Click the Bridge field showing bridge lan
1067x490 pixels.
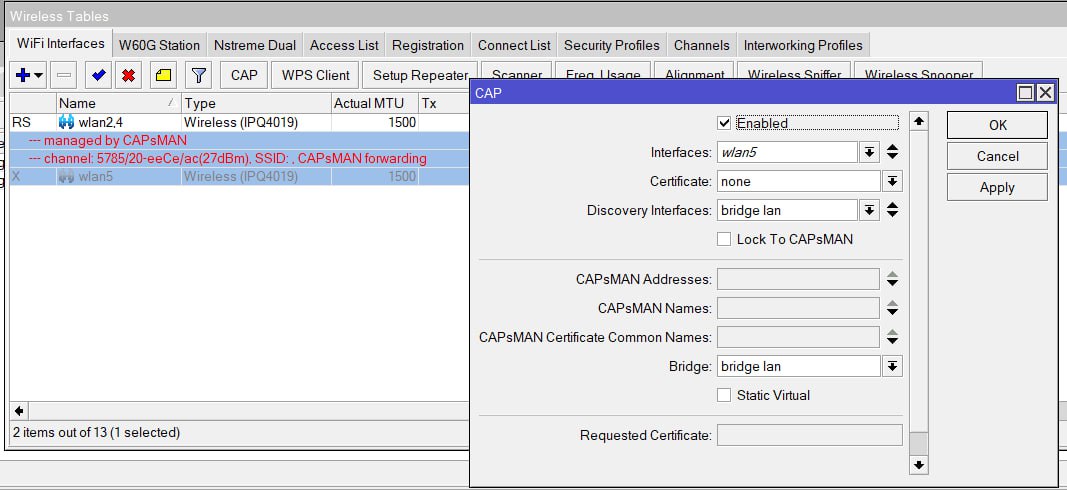click(x=799, y=366)
